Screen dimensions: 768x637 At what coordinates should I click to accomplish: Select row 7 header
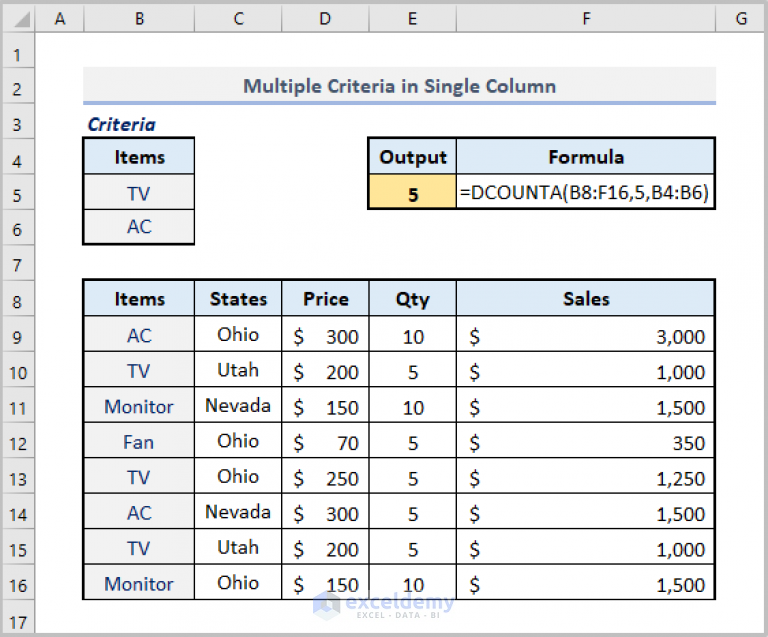18,263
